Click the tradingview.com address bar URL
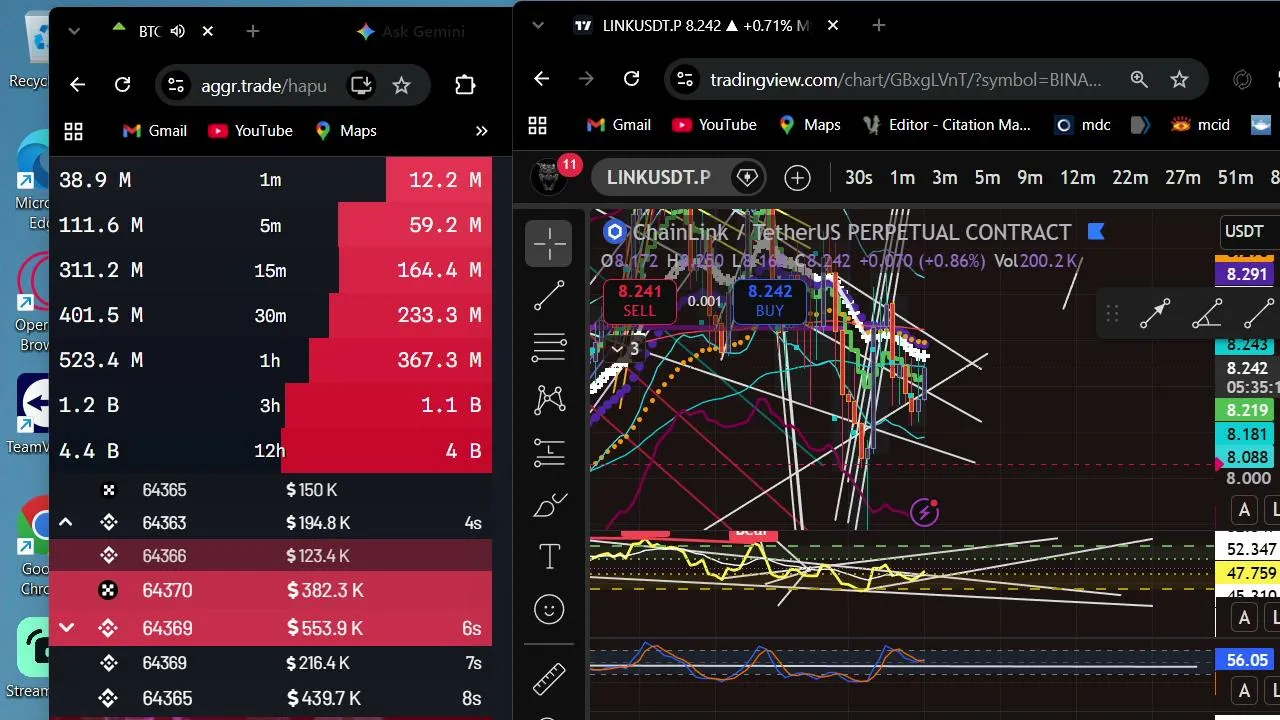 point(905,79)
